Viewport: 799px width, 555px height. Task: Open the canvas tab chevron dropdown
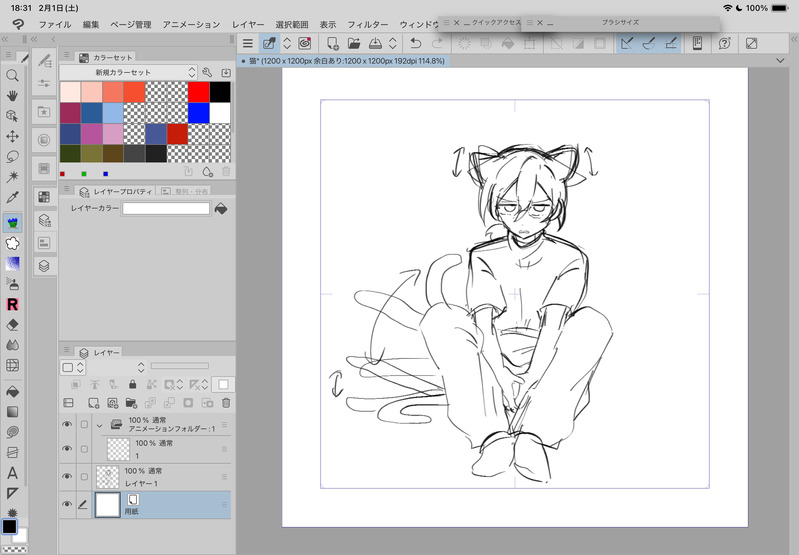pyautogui.click(x=780, y=61)
